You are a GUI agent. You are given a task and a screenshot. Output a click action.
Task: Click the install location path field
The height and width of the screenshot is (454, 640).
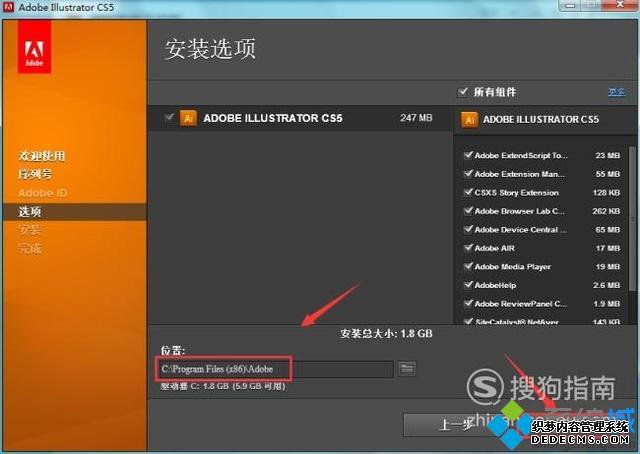(275, 369)
